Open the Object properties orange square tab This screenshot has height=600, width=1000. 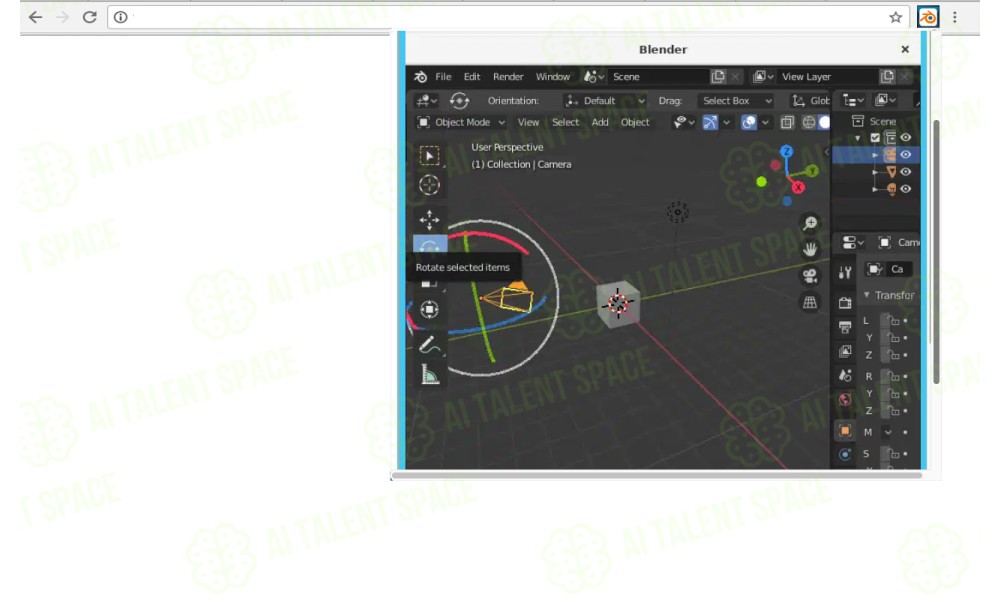845,430
